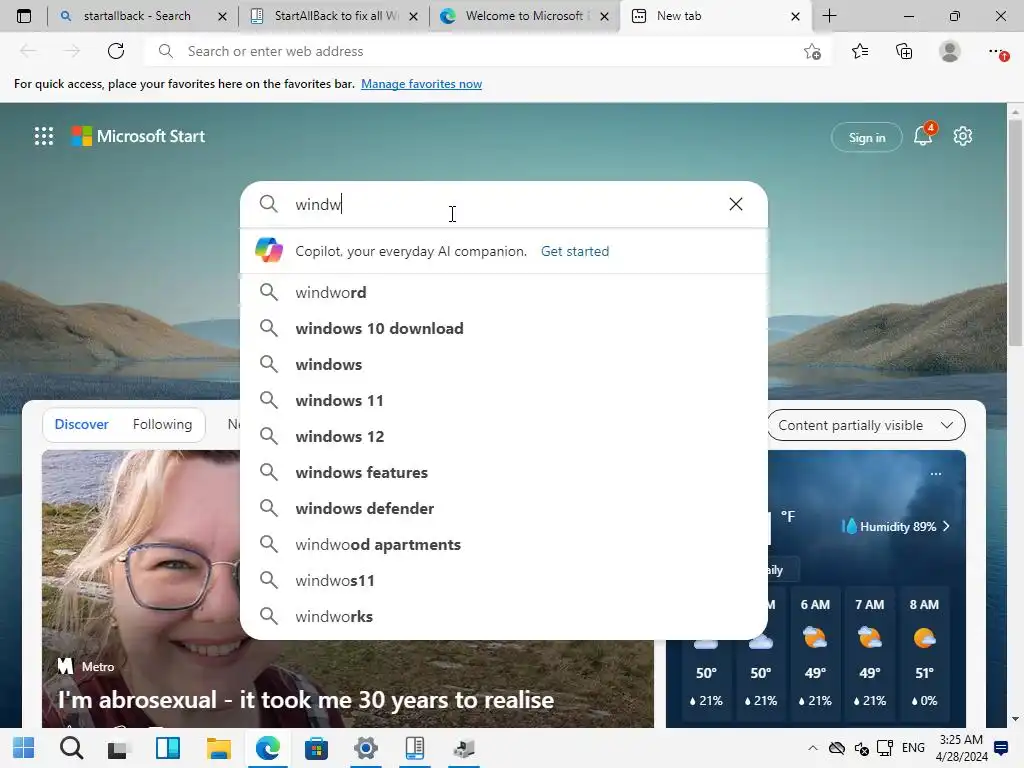
Task: Open the Windows Start menu
Action: coord(24,748)
